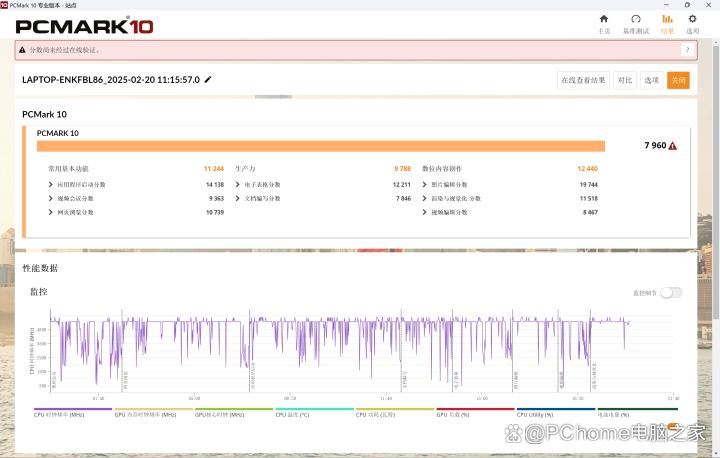Click the question mark help icon in banner
This screenshot has width=720, height=458.
[x=687, y=49]
